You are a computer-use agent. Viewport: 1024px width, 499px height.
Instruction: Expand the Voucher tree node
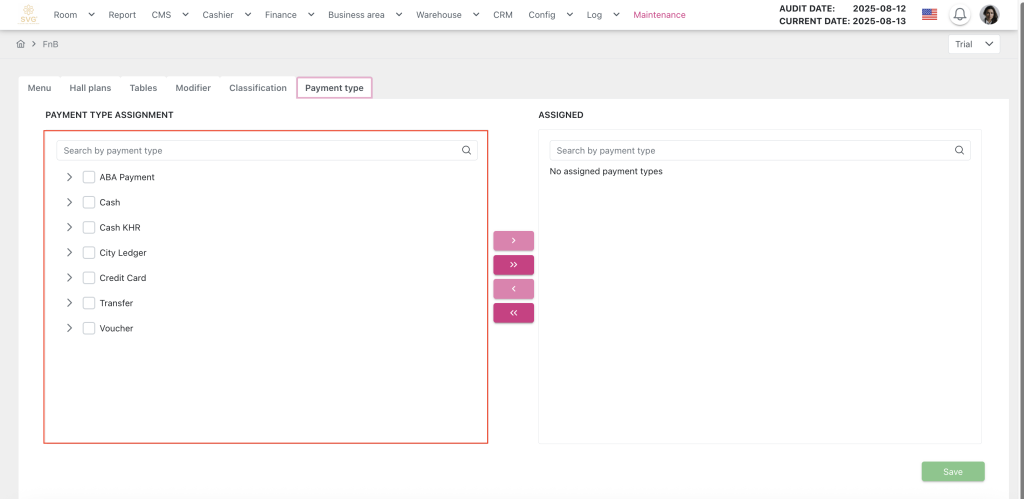(x=69, y=328)
